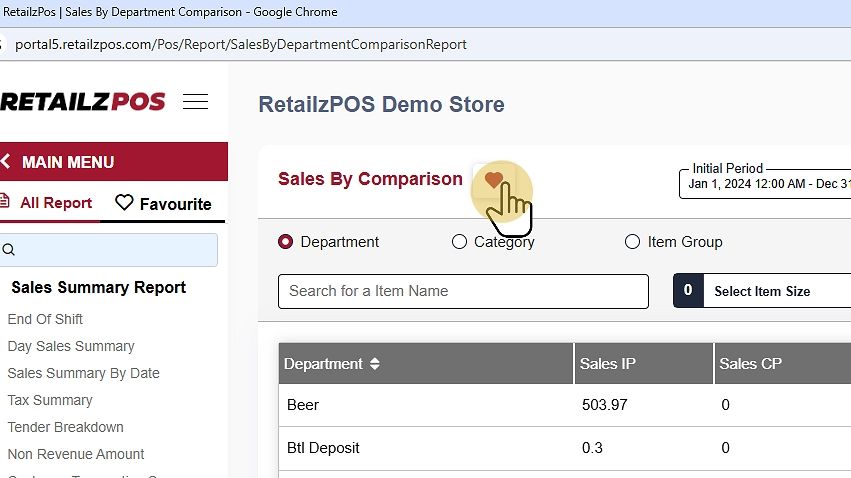851x478 pixels.
Task: Click the 503.97 sales value
Action: click(605, 405)
